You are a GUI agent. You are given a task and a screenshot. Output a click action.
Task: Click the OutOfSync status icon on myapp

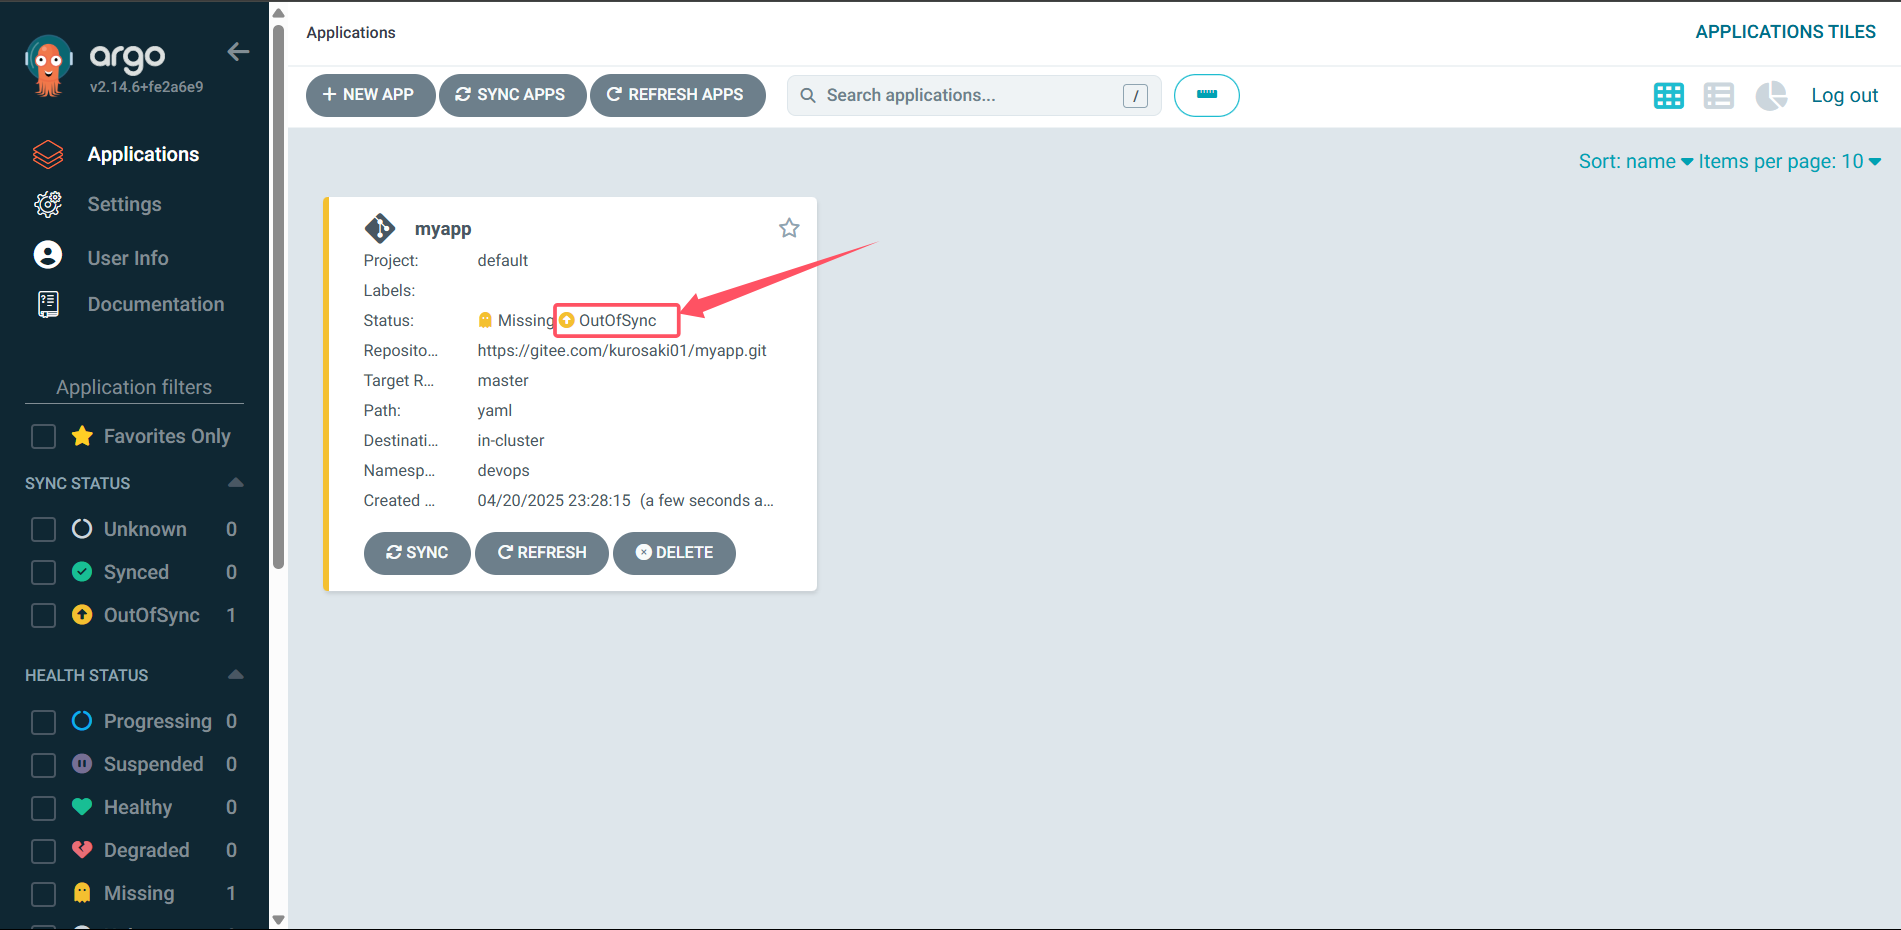coord(567,320)
